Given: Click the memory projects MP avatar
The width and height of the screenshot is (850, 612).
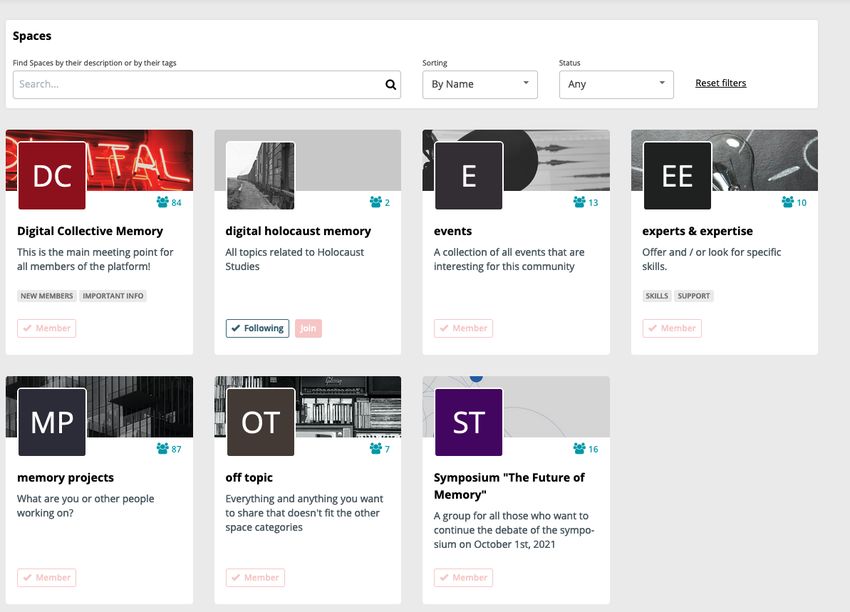Looking at the screenshot, I should pos(52,422).
